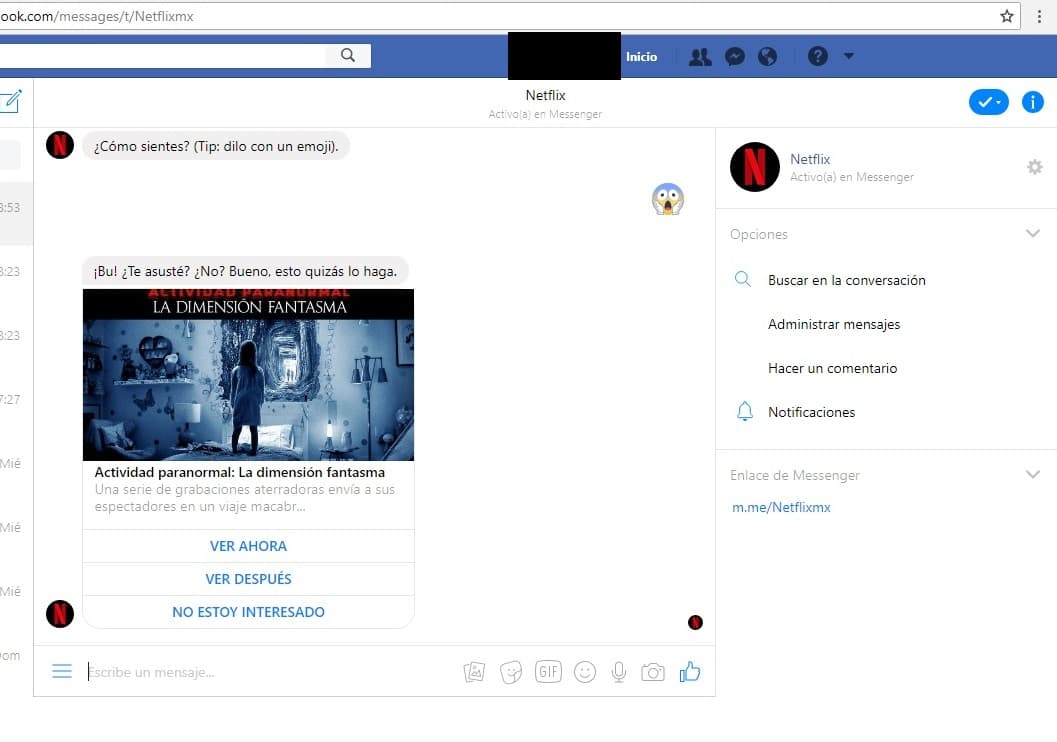1057x742 pixels.
Task: Send a thumbs-up like
Action: pyautogui.click(x=690, y=672)
